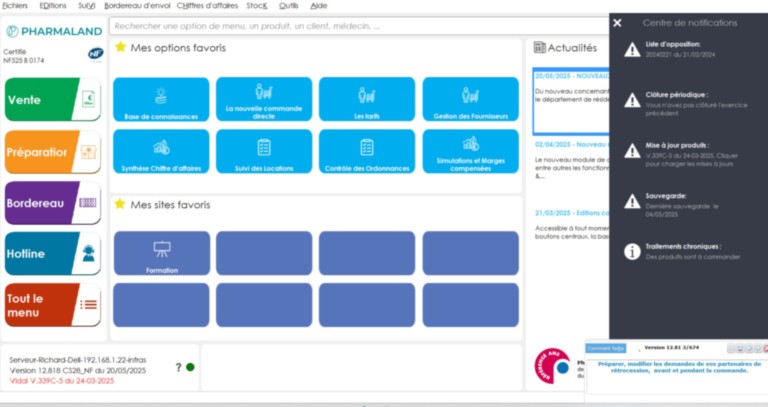Close the Centre de notifications panel
Viewport: 768px width, 407px height.
[617, 22]
